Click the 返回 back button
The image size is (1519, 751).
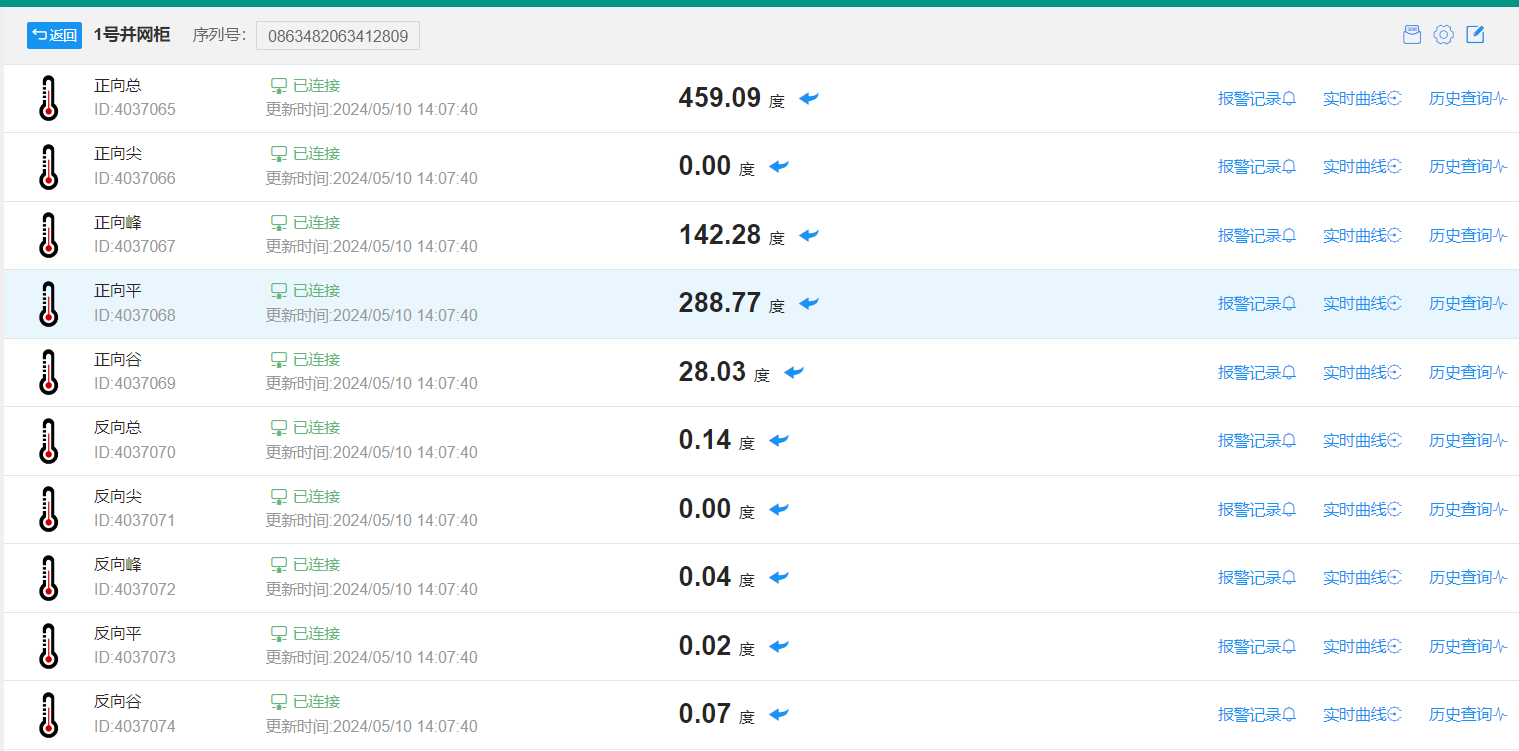point(54,35)
